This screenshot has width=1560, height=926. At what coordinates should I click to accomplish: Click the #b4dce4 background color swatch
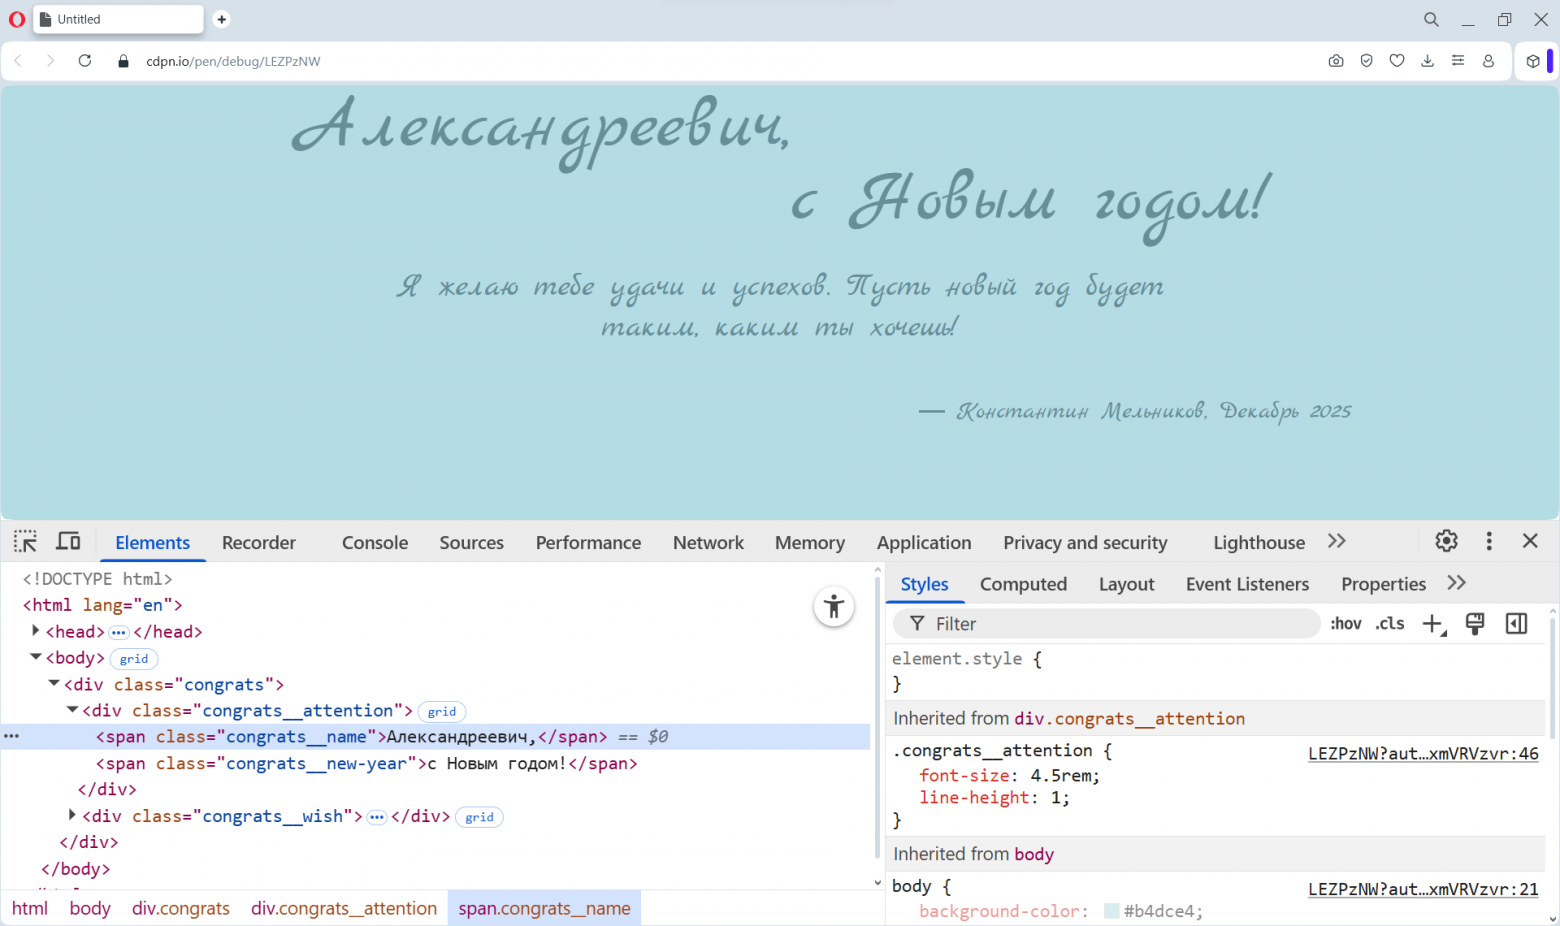1111,911
